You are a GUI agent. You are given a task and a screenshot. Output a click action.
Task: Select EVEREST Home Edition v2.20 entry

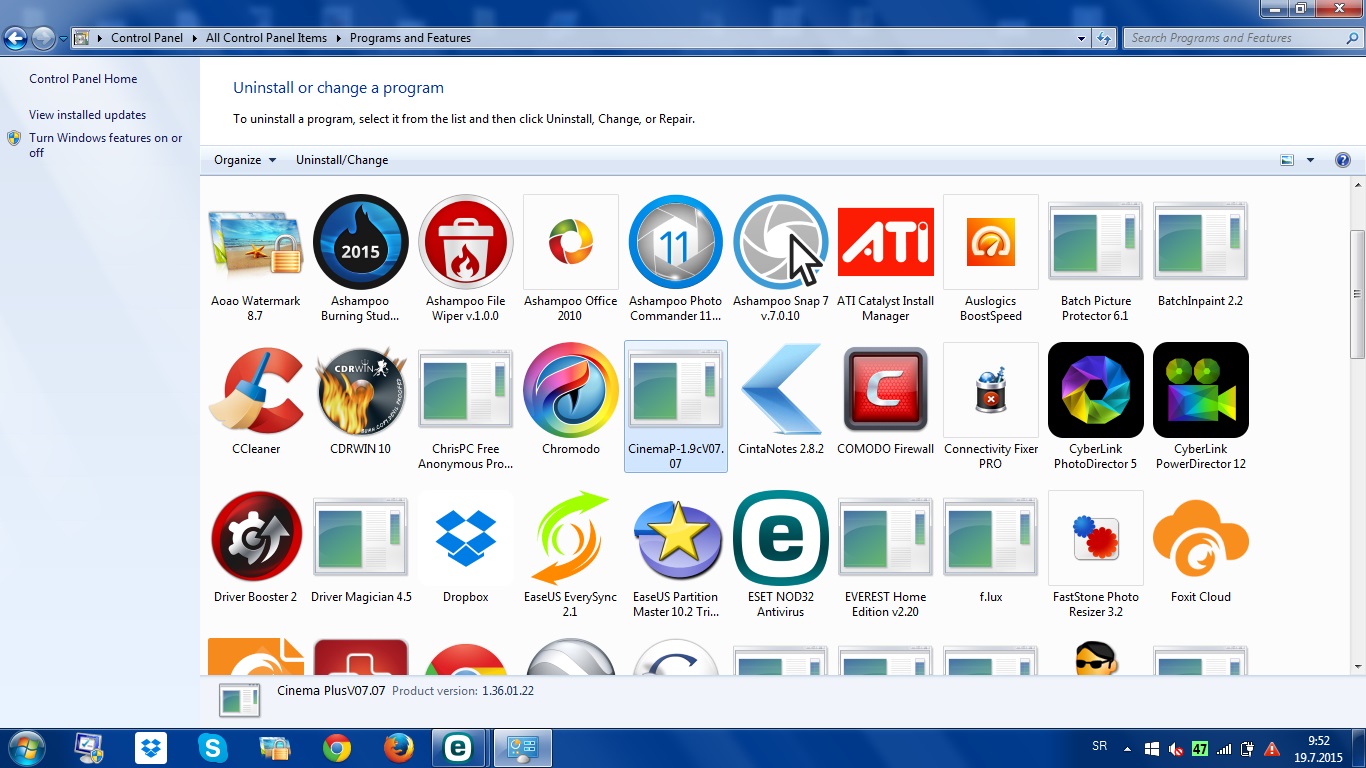(x=886, y=556)
